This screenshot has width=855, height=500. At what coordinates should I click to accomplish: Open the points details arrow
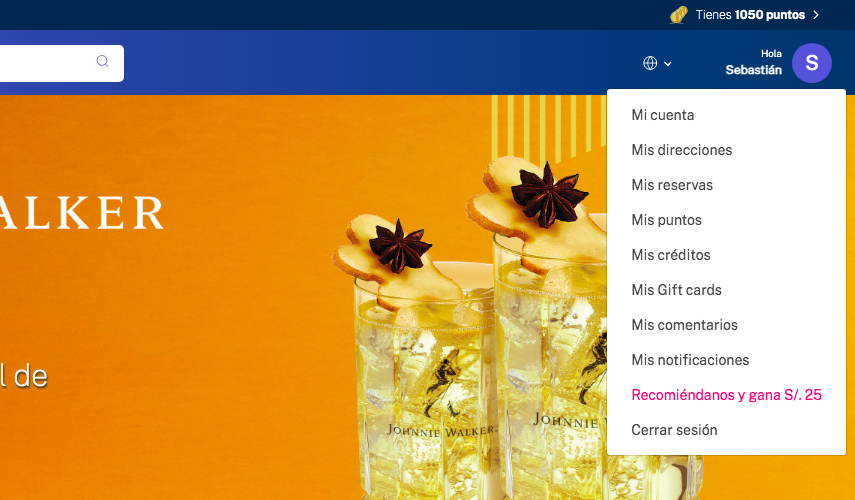click(816, 15)
